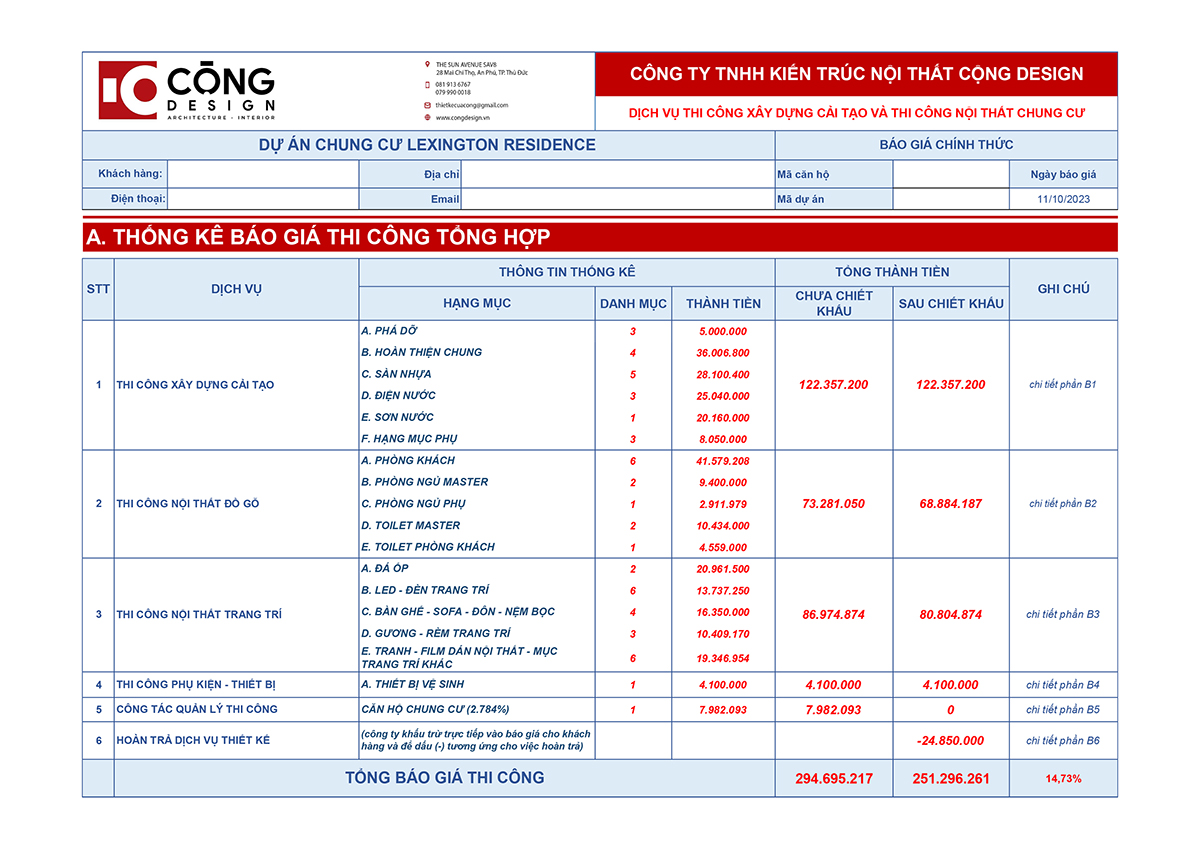
Task: Click the envelope icon beside the email address
Action: point(428,105)
